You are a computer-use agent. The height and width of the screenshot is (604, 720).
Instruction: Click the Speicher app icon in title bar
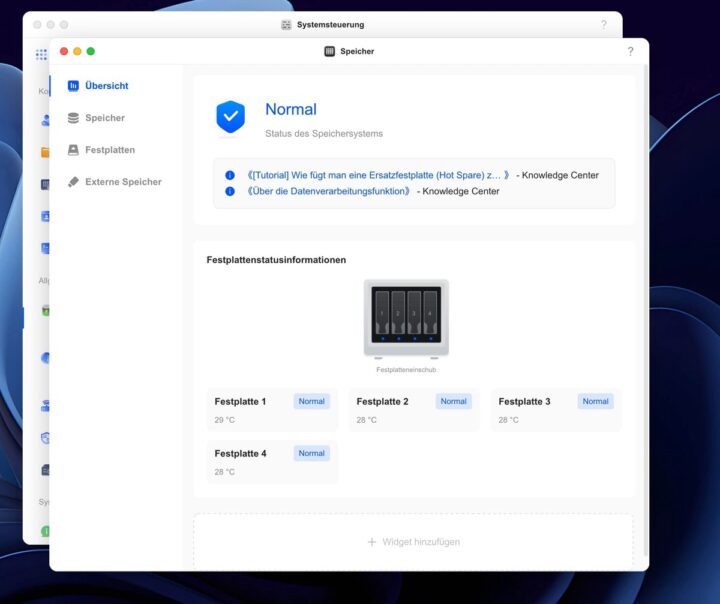click(330, 51)
